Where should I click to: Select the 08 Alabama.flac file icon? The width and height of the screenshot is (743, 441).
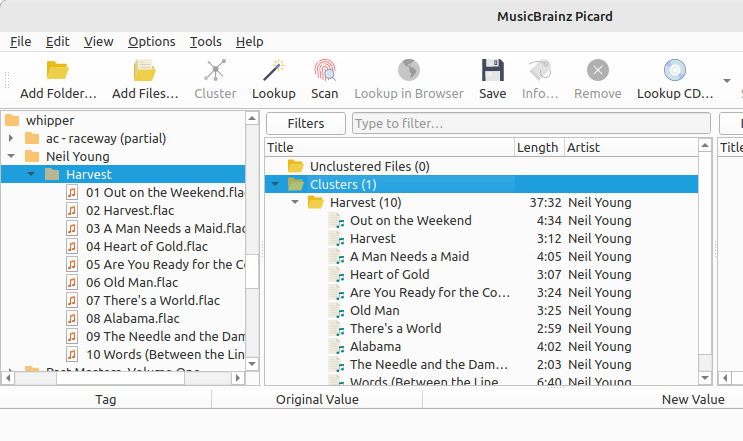click(x=72, y=318)
